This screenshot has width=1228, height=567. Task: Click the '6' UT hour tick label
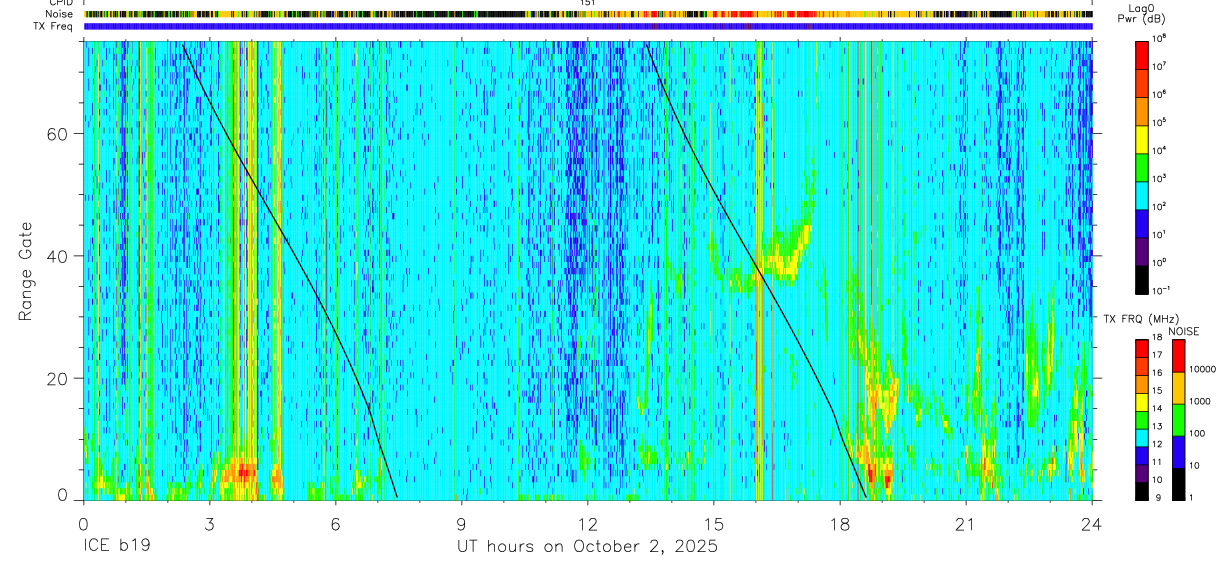point(336,524)
